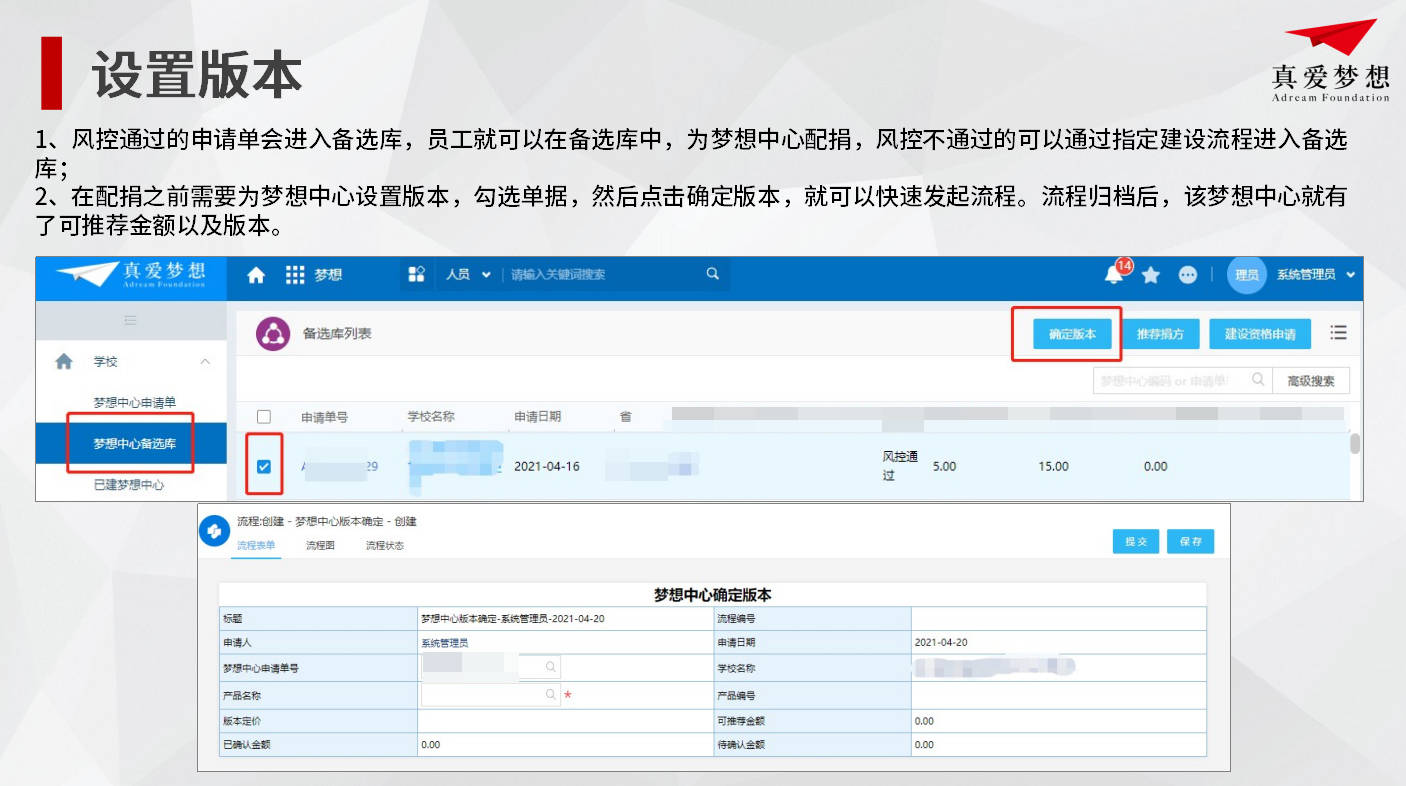The width and height of the screenshot is (1406, 786).
Task: Click magnifier in 梦想中心编码 search box
Action: coord(1258,380)
